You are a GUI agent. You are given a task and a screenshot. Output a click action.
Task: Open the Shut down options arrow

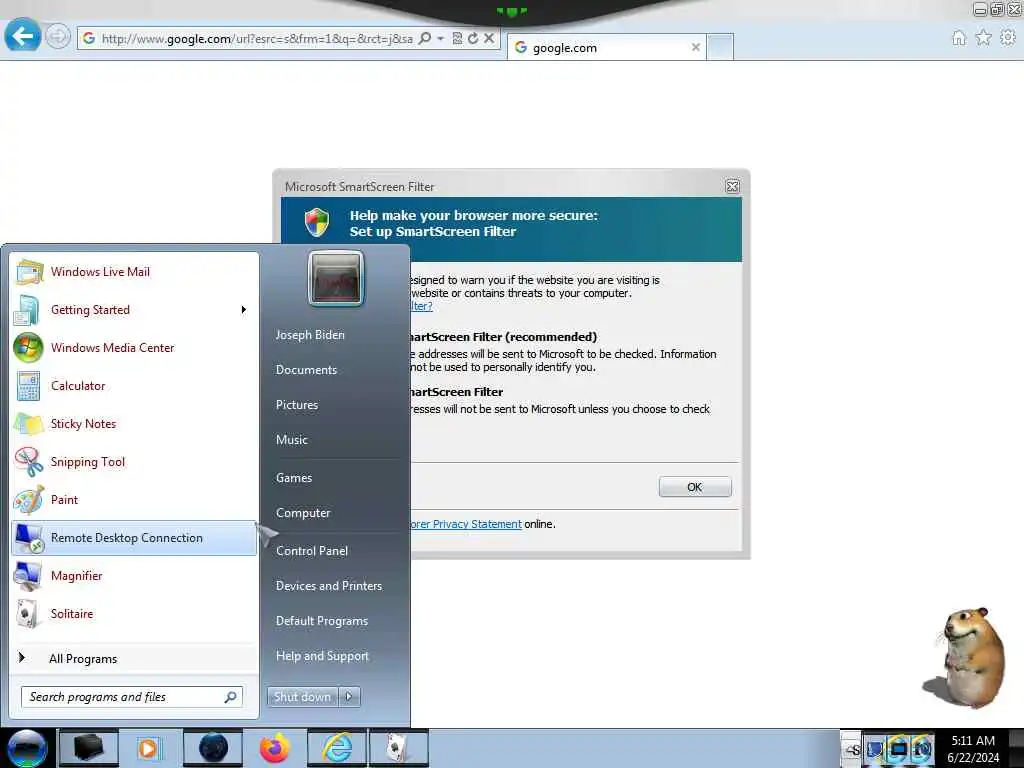(349, 697)
